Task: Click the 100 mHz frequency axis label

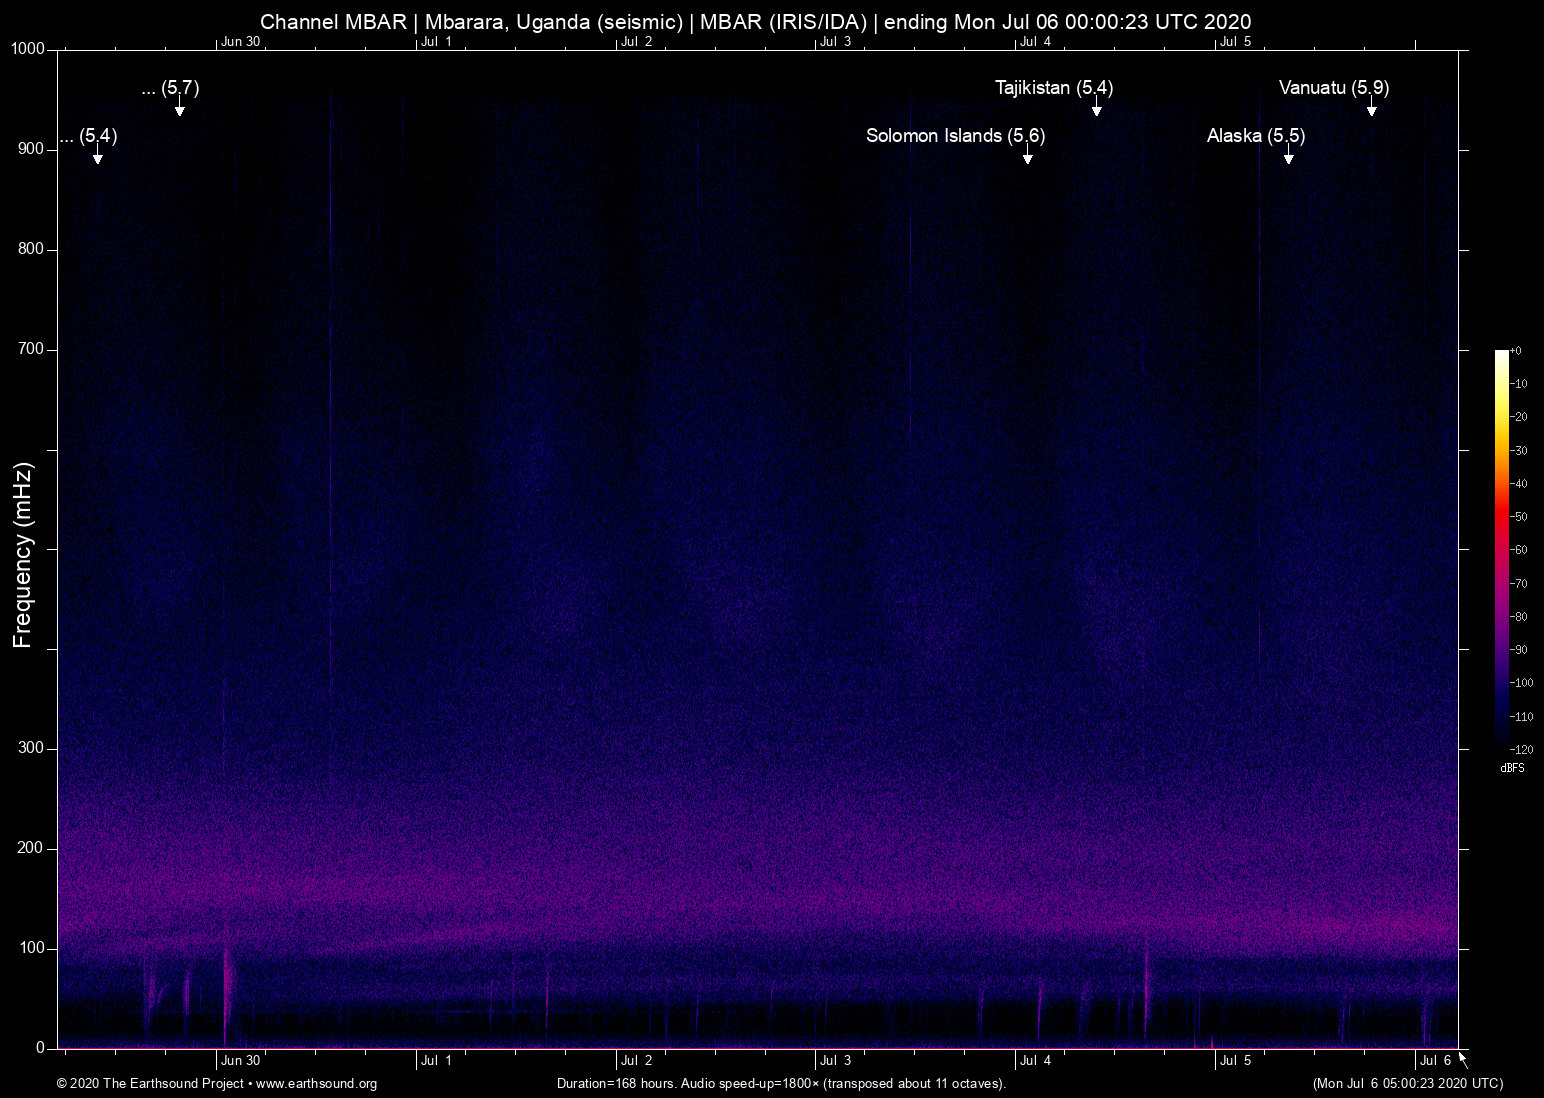Action: [31, 948]
